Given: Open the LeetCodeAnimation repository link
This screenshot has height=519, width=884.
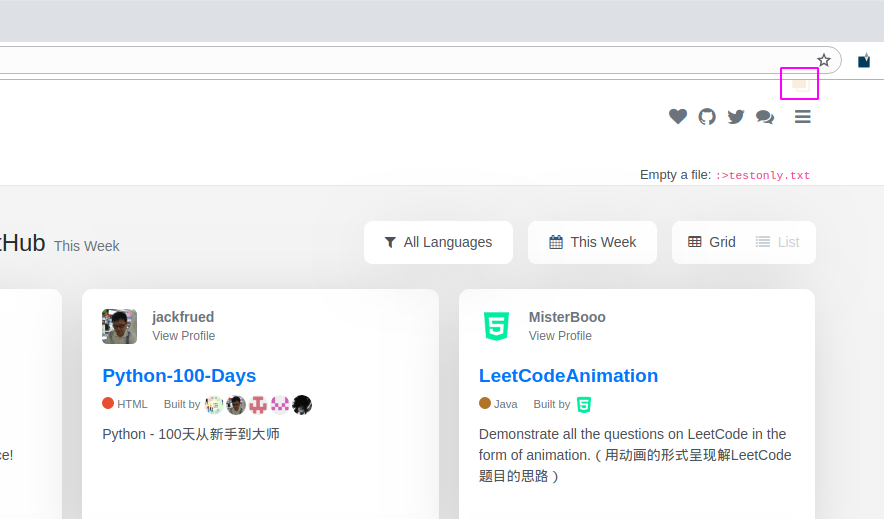Looking at the screenshot, I should click(x=568, y=375).
